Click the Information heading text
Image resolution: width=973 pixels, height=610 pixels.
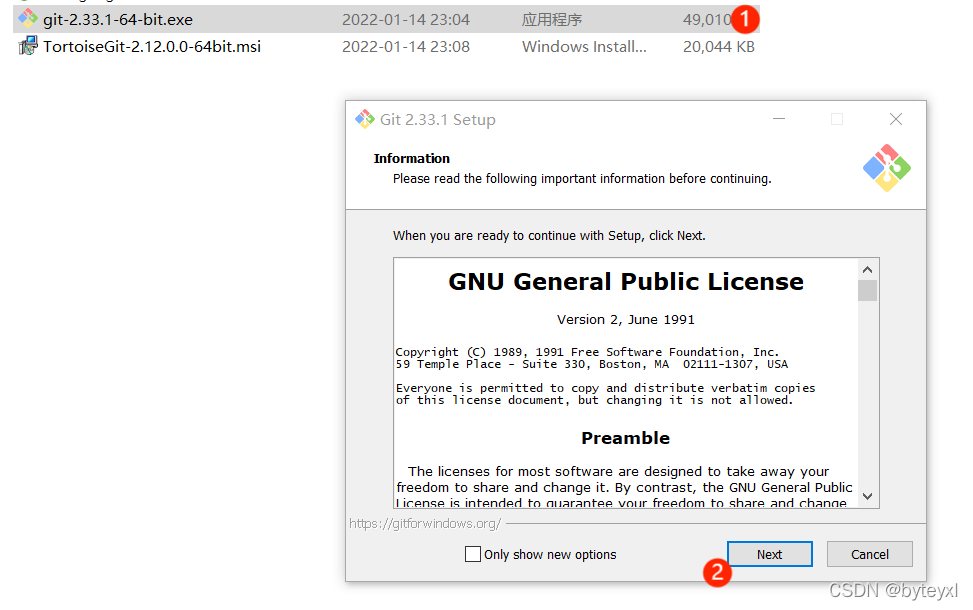[x=411, y=158]
